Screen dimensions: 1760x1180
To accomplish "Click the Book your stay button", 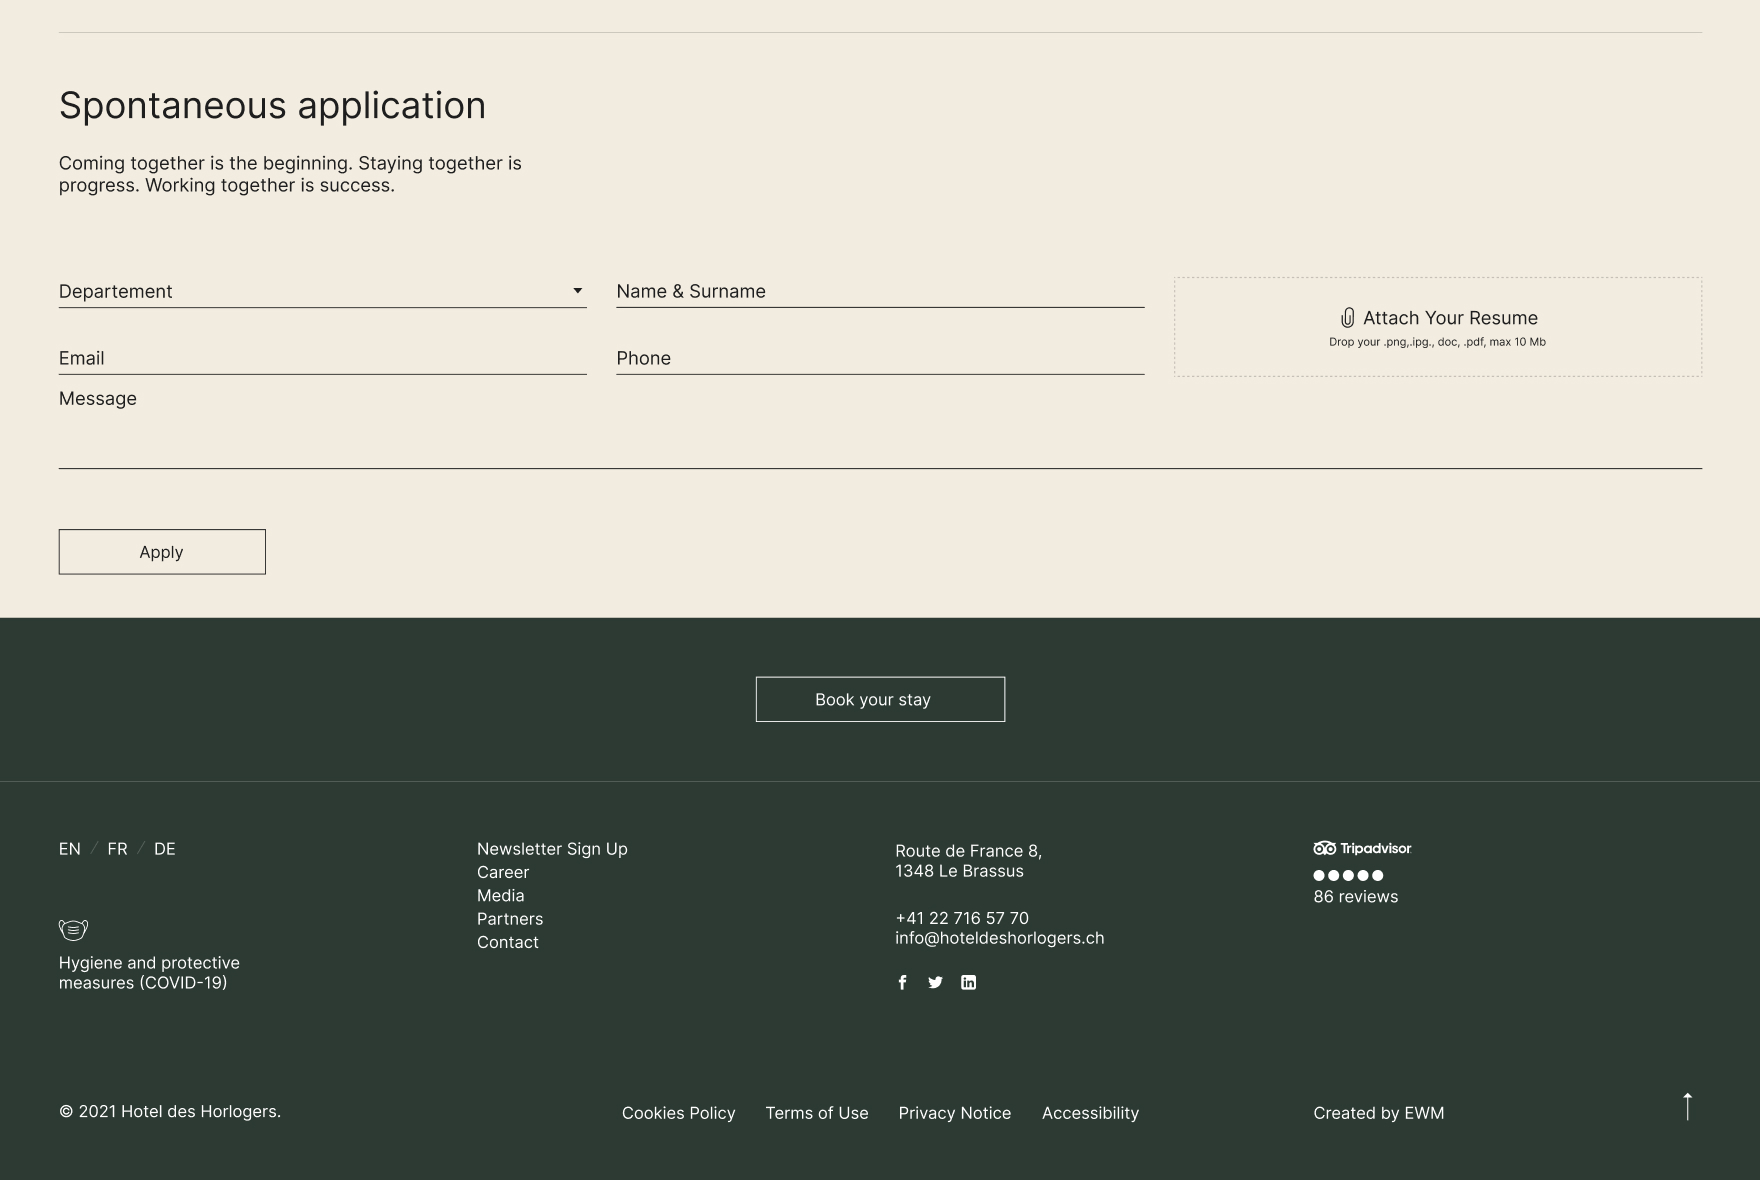I will 880,699.
